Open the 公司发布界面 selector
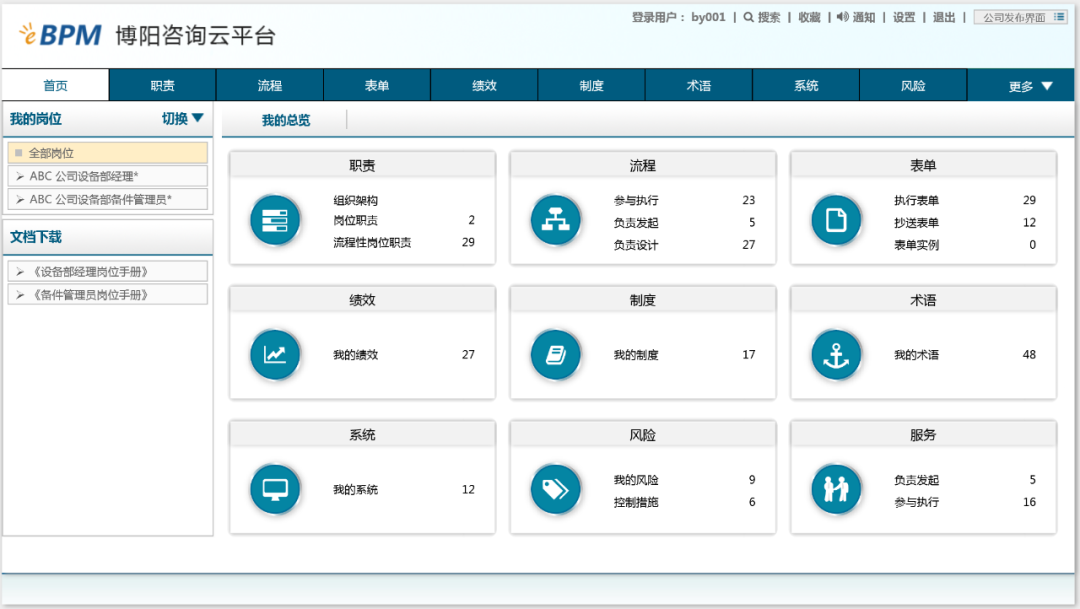 click(x=1020, y=17)
